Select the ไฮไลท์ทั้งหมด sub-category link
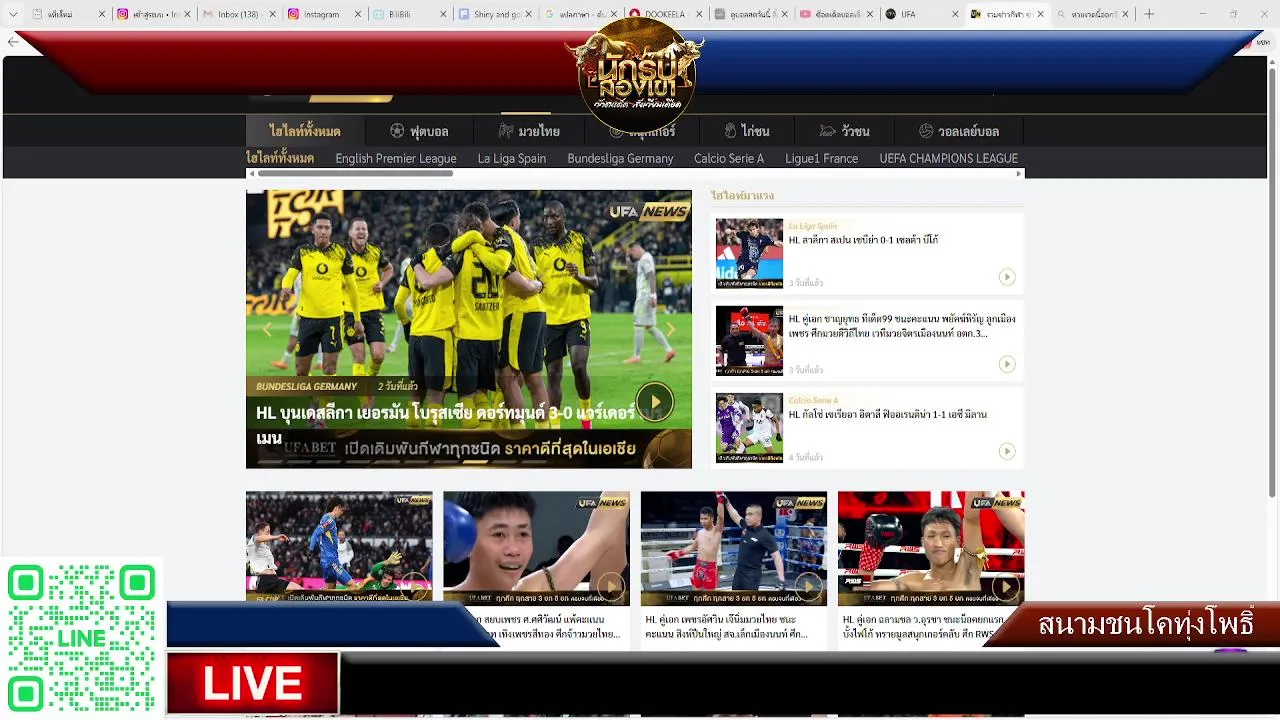1280x720 pixels. (280, 158)
